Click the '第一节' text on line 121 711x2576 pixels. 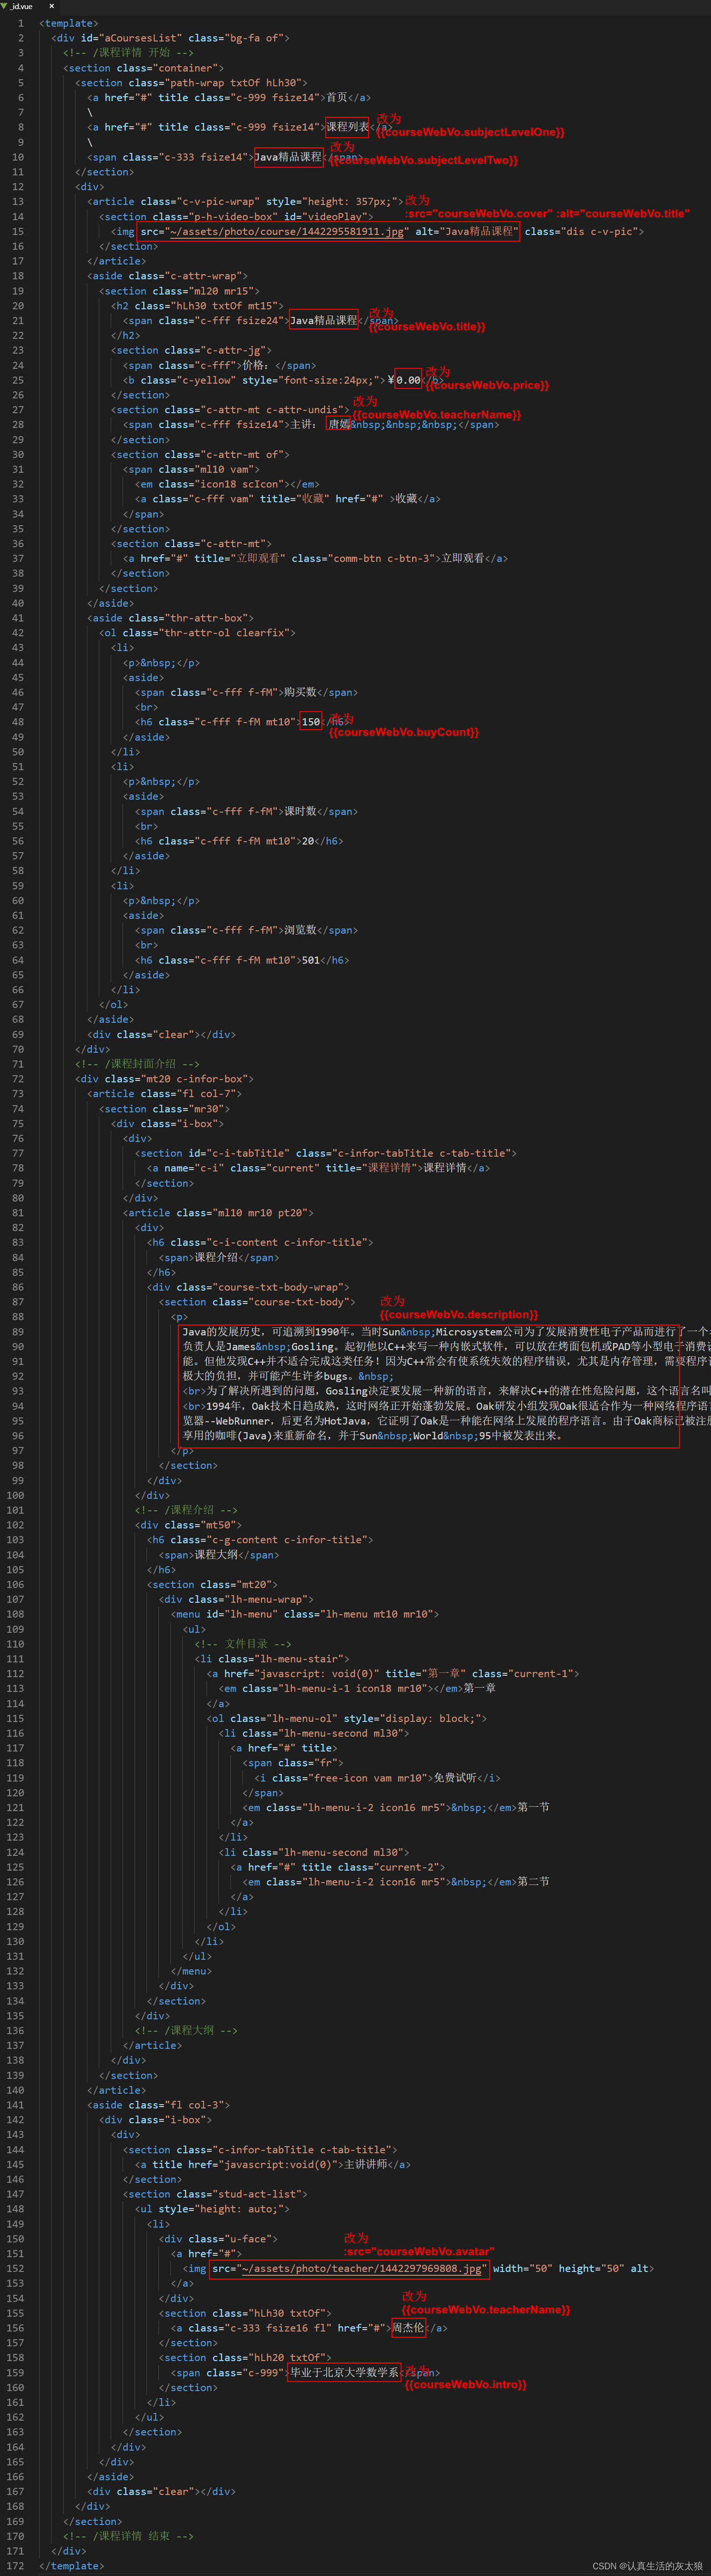point(533,1807)
